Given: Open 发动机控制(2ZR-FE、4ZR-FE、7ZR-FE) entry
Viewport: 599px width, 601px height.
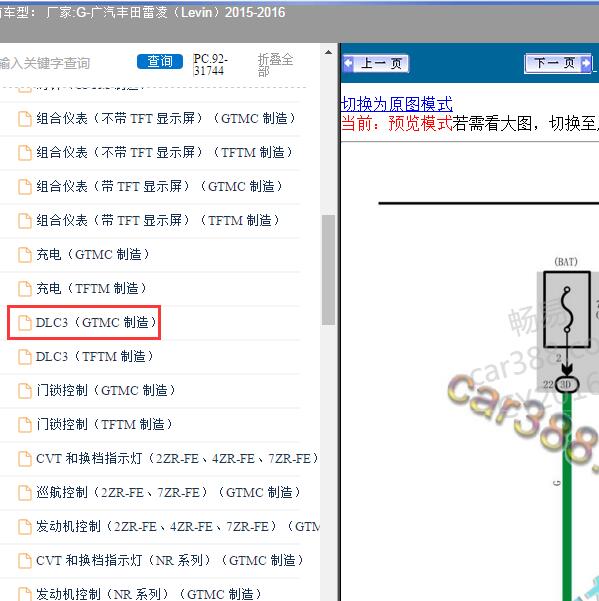Looking at the screenshot, I should (178, 526).
